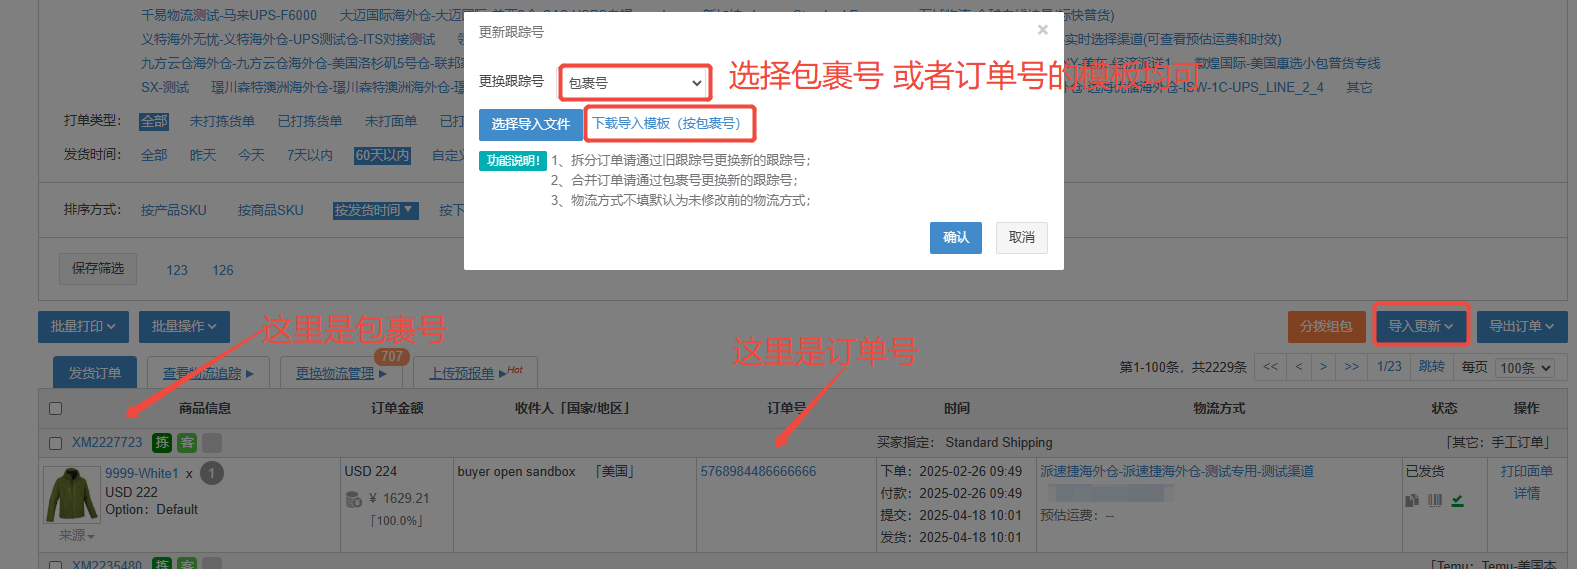Expand the 来源 dropdown under the thumbnail
This screenshot has height=569, width=1577.
click(76, 536)
